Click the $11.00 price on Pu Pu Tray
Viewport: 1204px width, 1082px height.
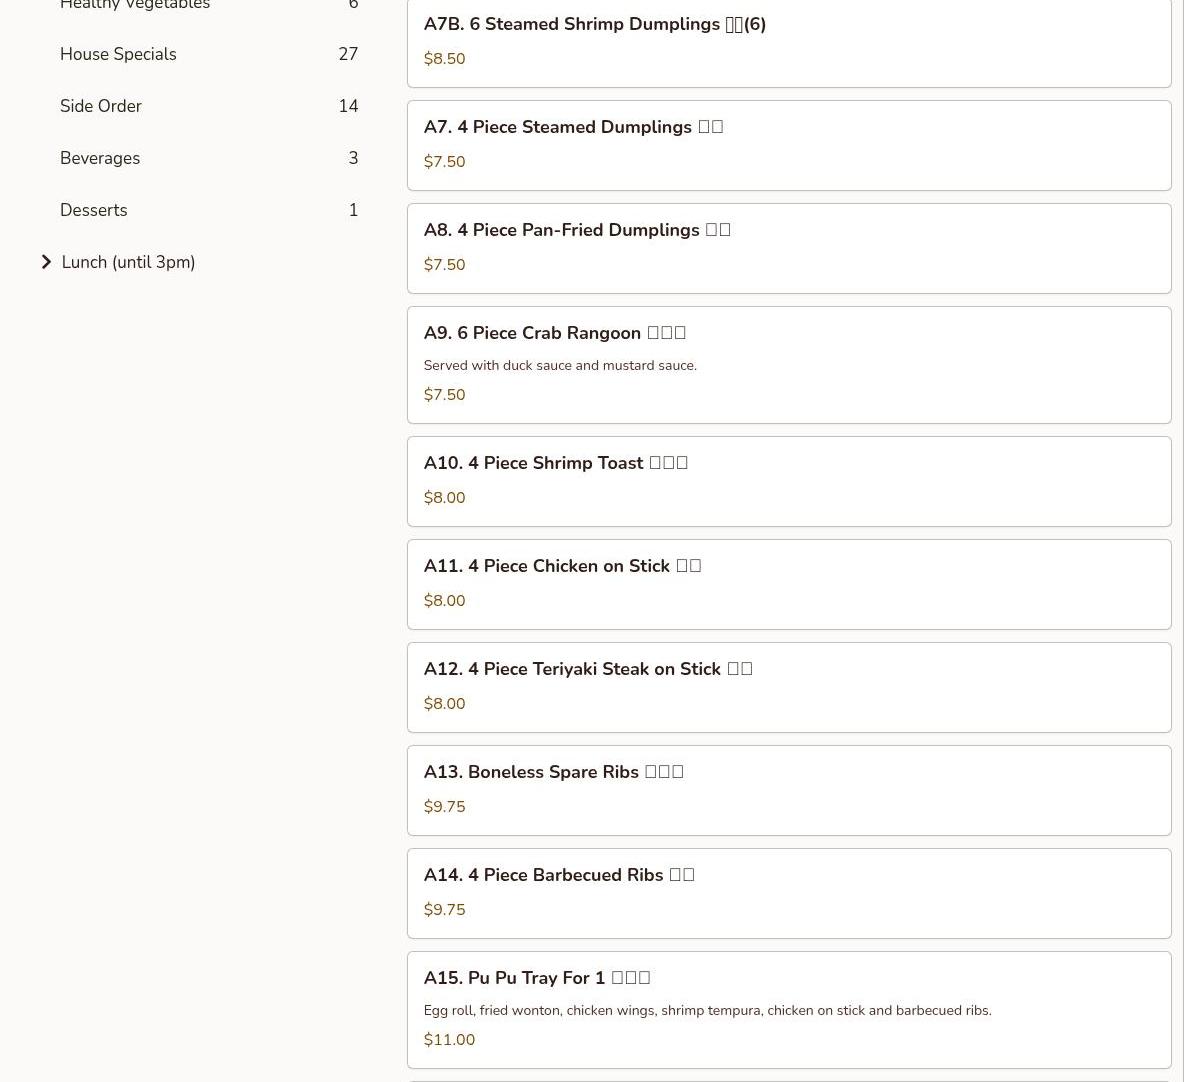pyautogui.click(x=449, y=1040)
